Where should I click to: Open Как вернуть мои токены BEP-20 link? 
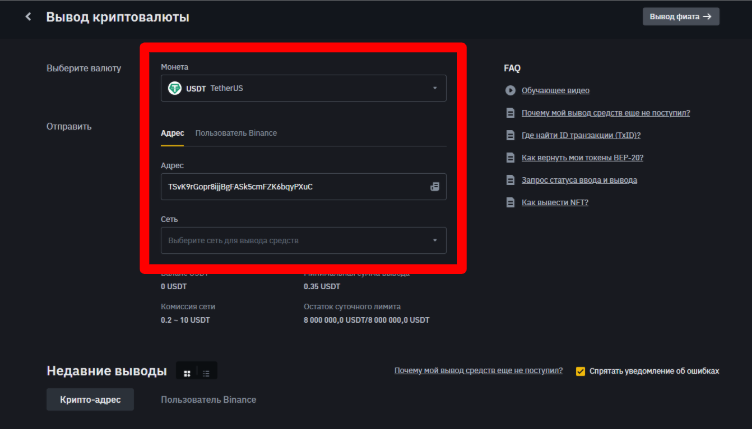pyautogui.click(x=582, y=158)
